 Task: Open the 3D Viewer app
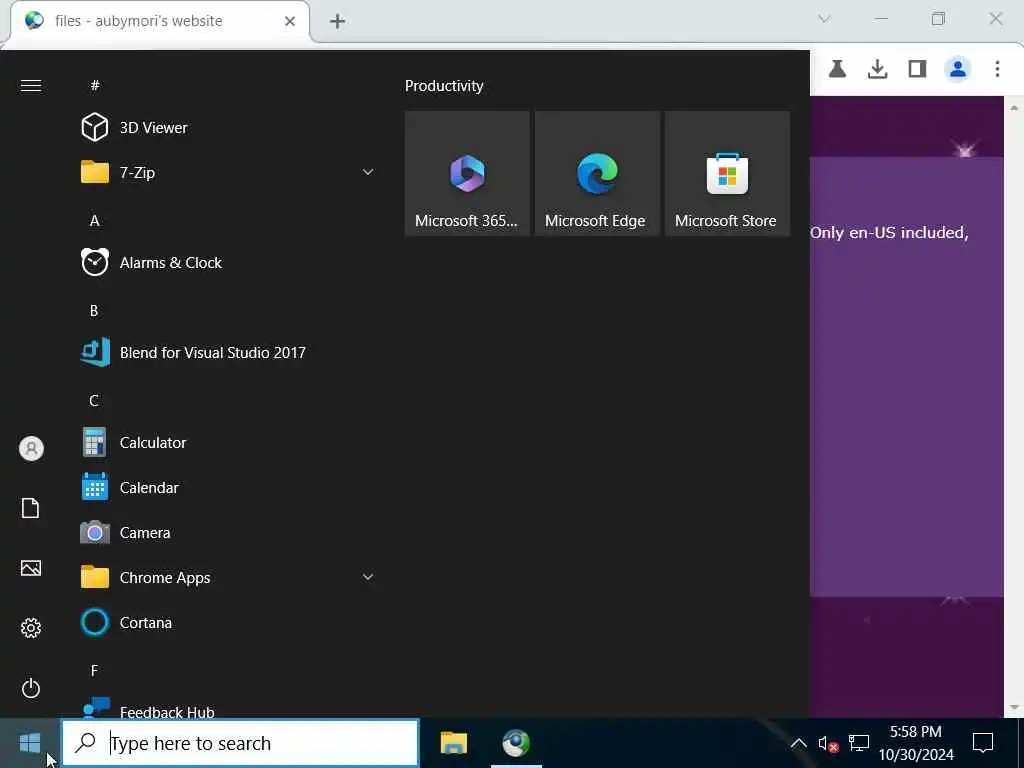click(229, 127)
